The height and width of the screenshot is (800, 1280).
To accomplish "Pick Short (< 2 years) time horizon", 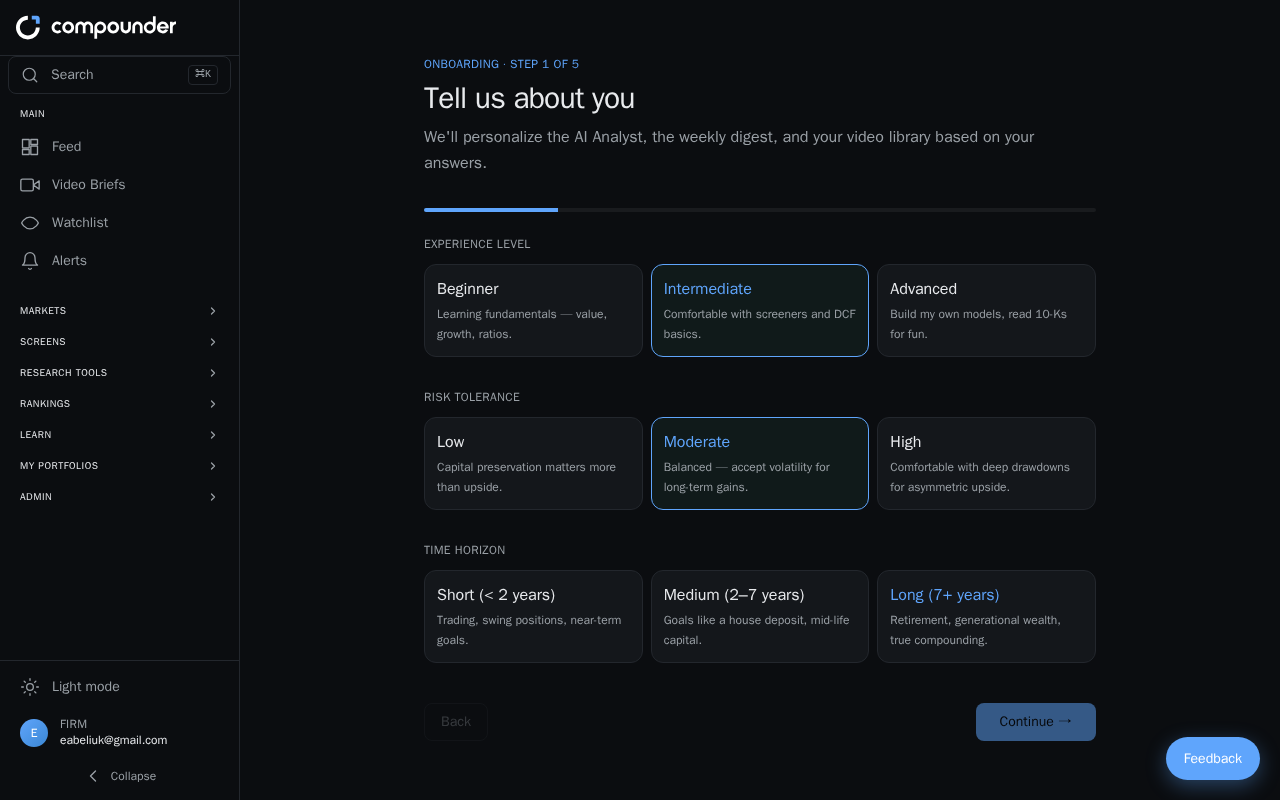I will [533, 616].
